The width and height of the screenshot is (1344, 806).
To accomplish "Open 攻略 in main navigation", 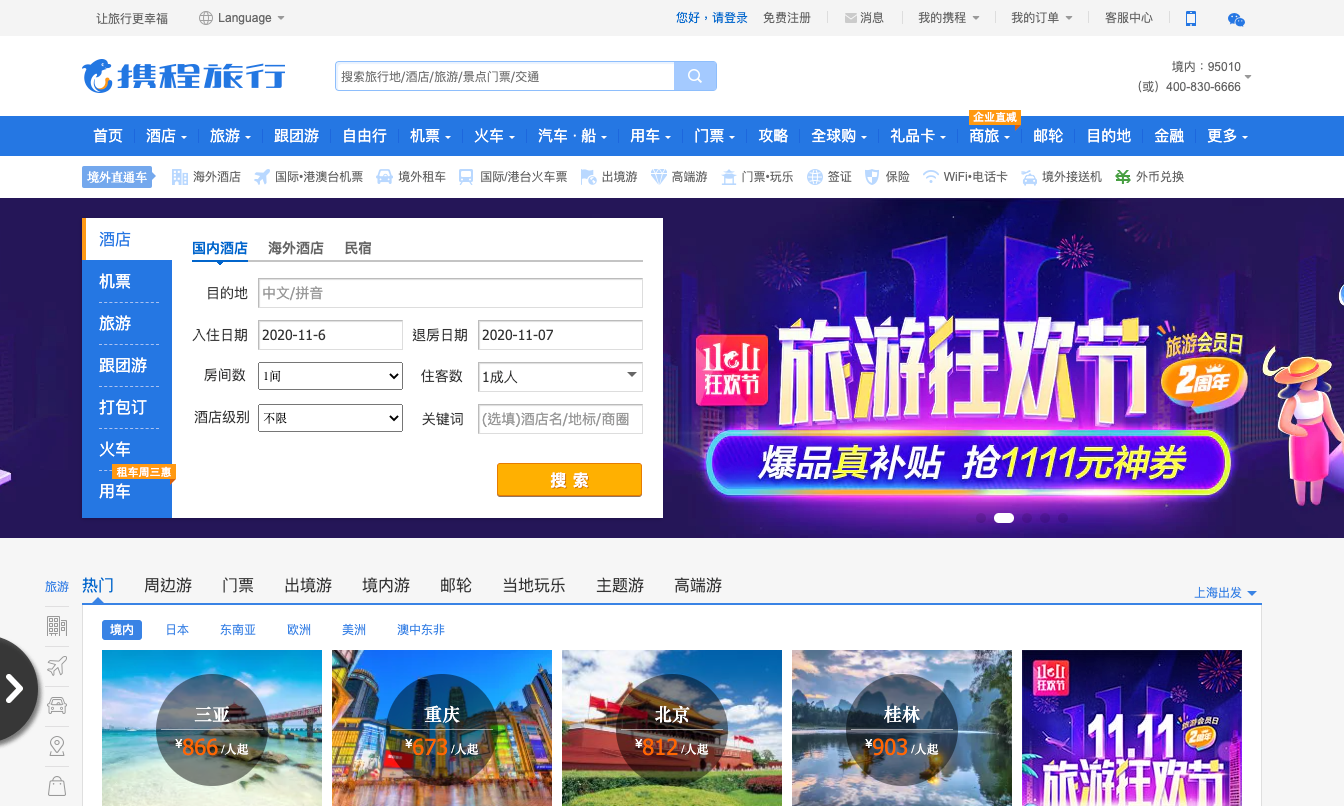I will coord(773,136).
